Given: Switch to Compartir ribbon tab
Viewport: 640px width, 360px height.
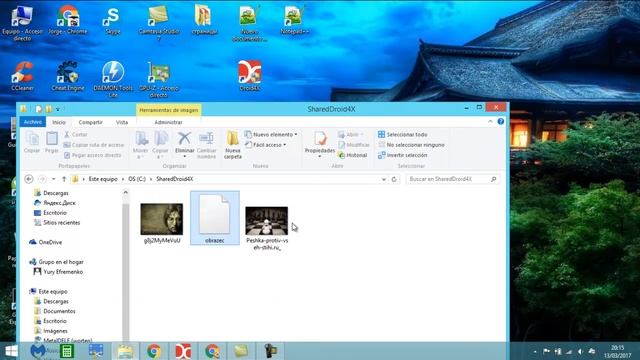Looking at the screenshot, I should (x=90, y=122).
